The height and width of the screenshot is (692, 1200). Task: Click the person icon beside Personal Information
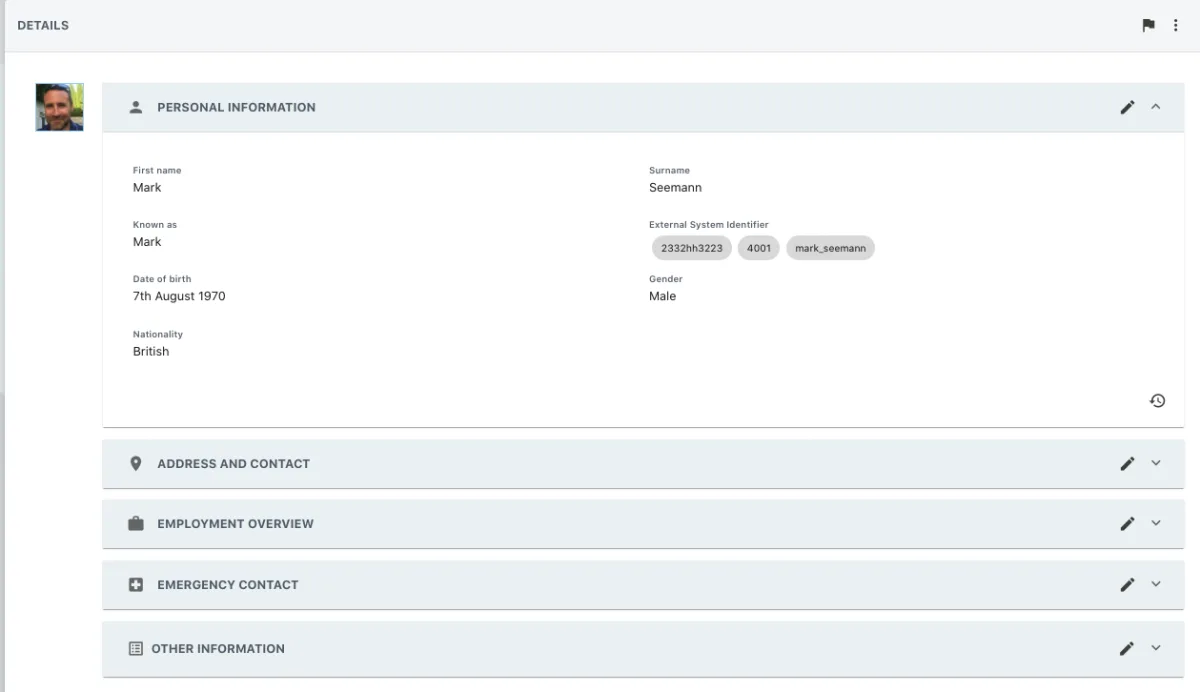(136, 107)
